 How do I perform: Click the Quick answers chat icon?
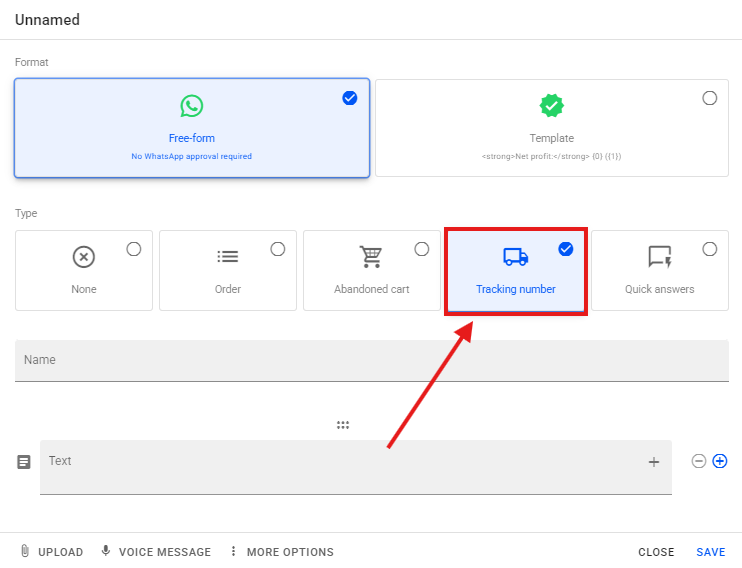tap(659, 257)
